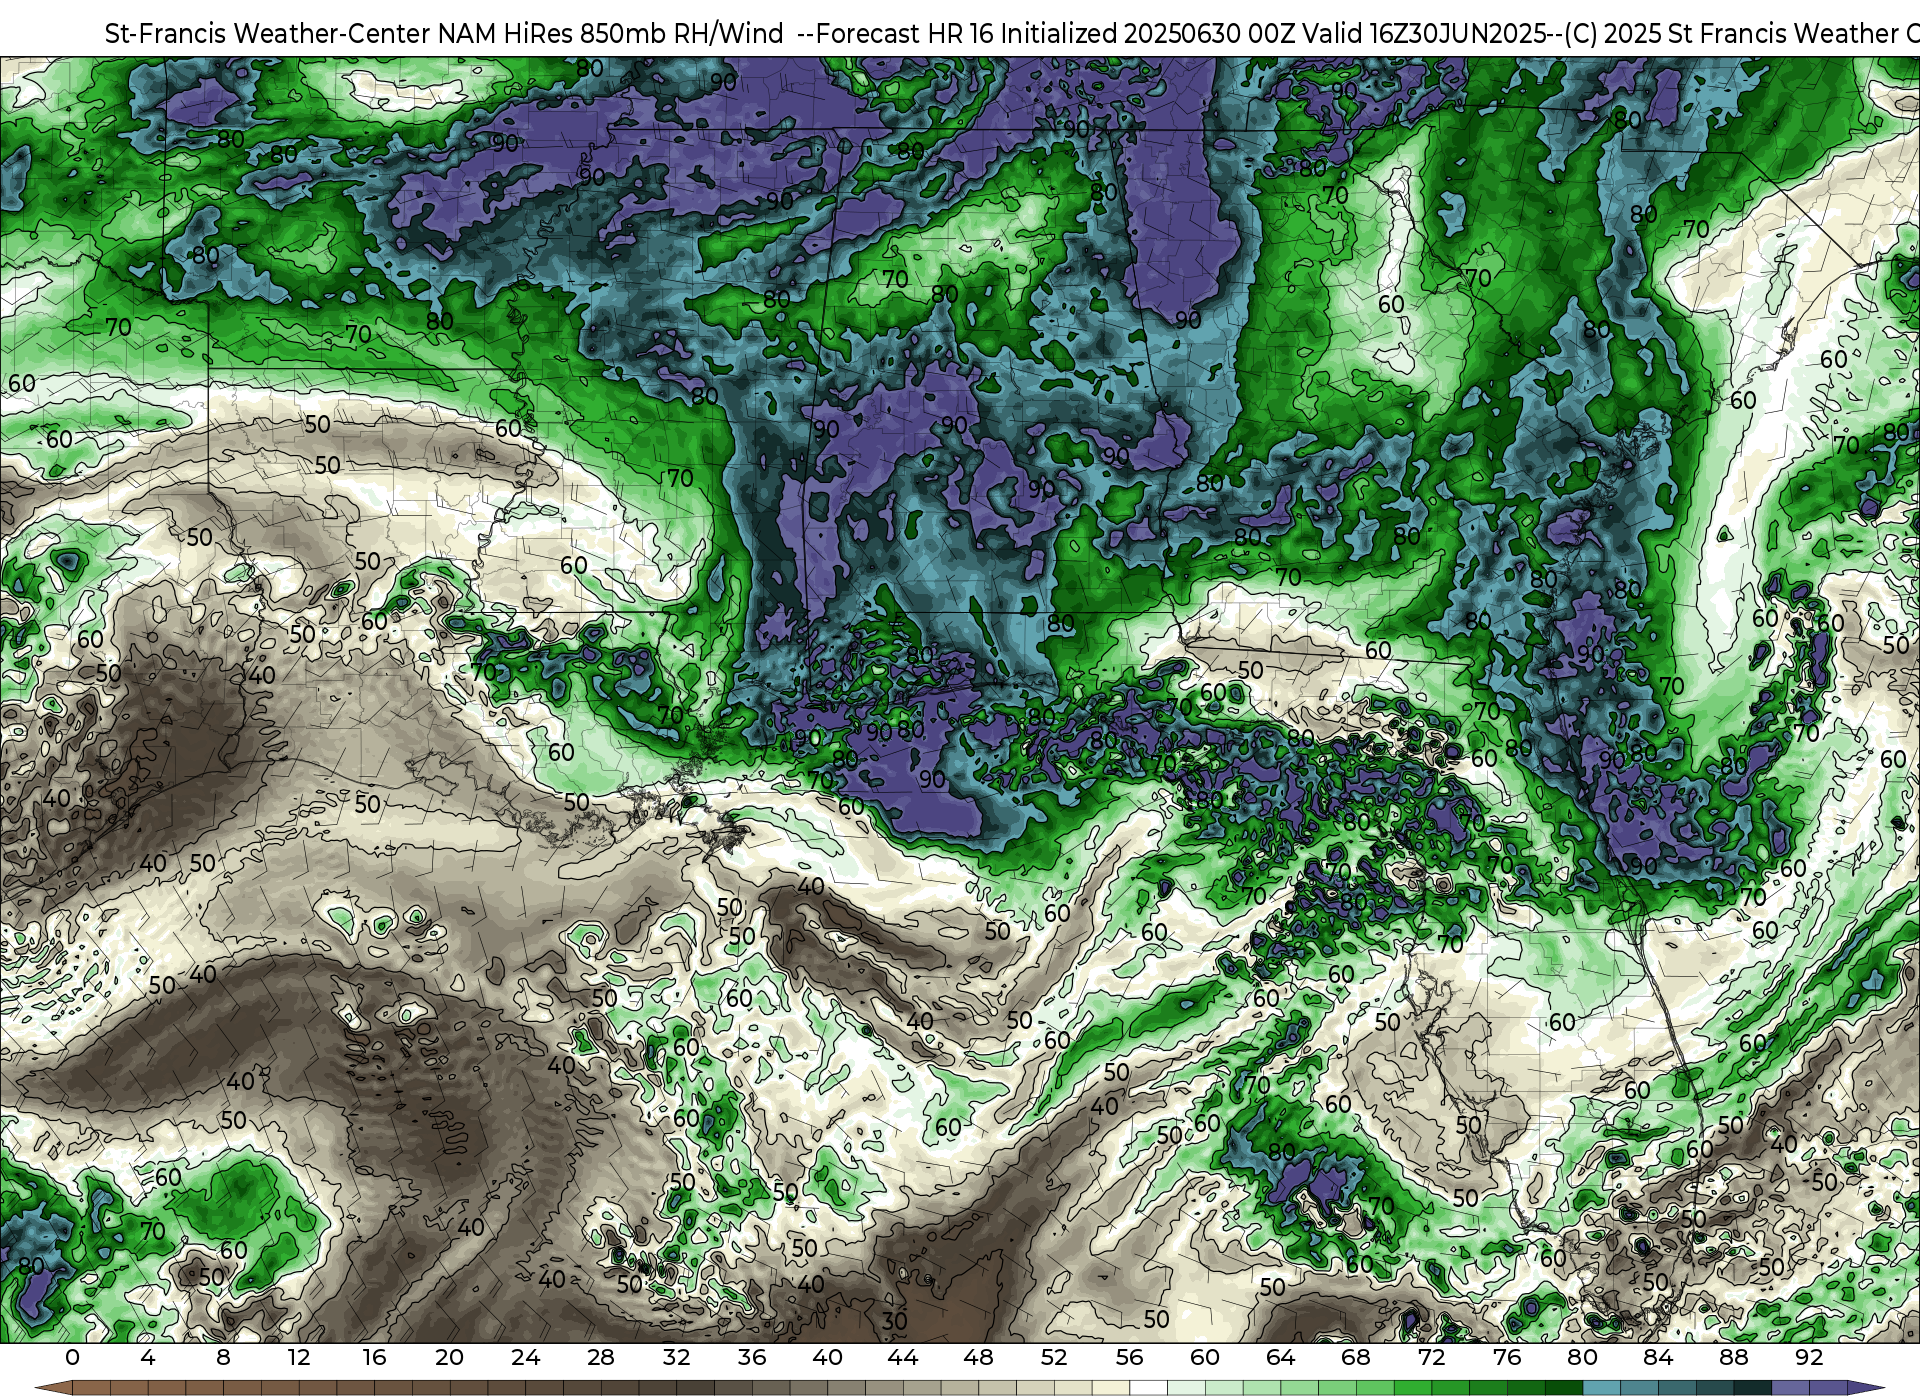Click the colorbar tick label "8"
The image size is (1920, 1400).
pos(223,1357)
